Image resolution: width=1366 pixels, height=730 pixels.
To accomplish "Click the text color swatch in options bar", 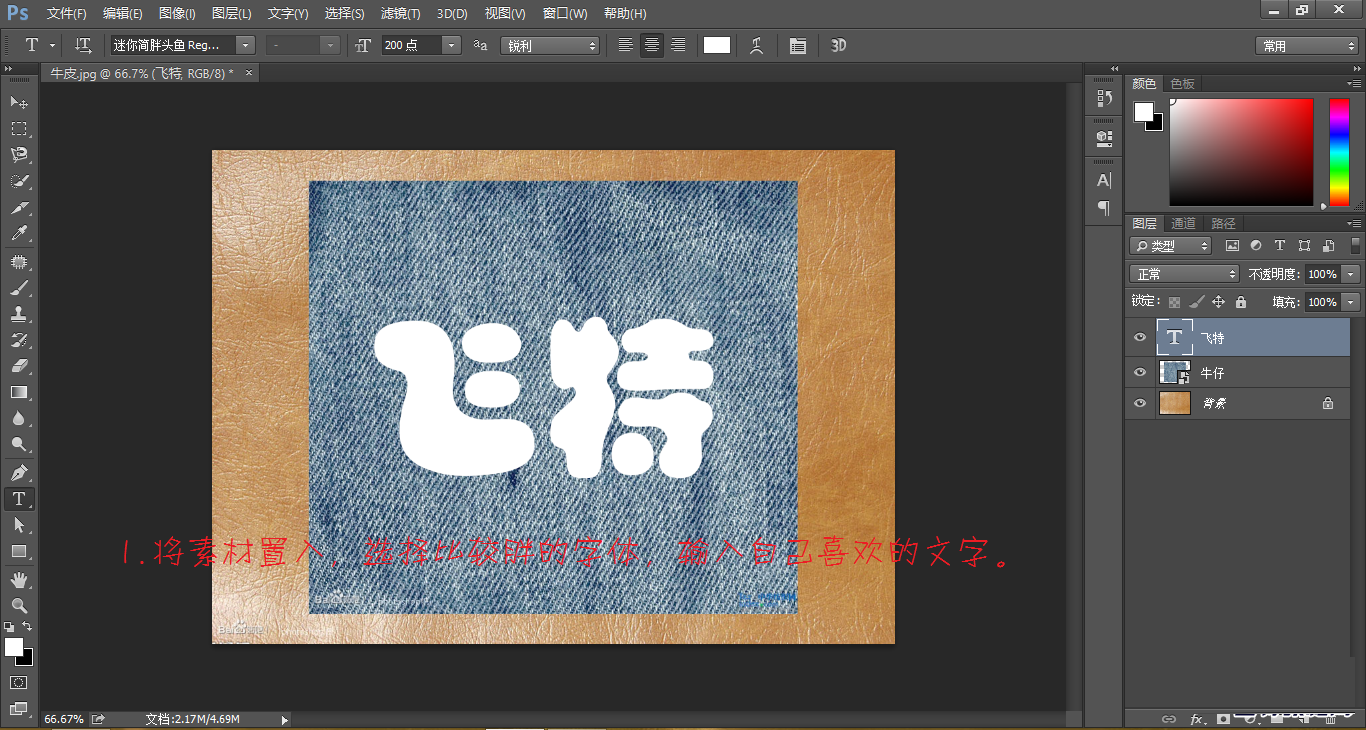I will [716, 45].
